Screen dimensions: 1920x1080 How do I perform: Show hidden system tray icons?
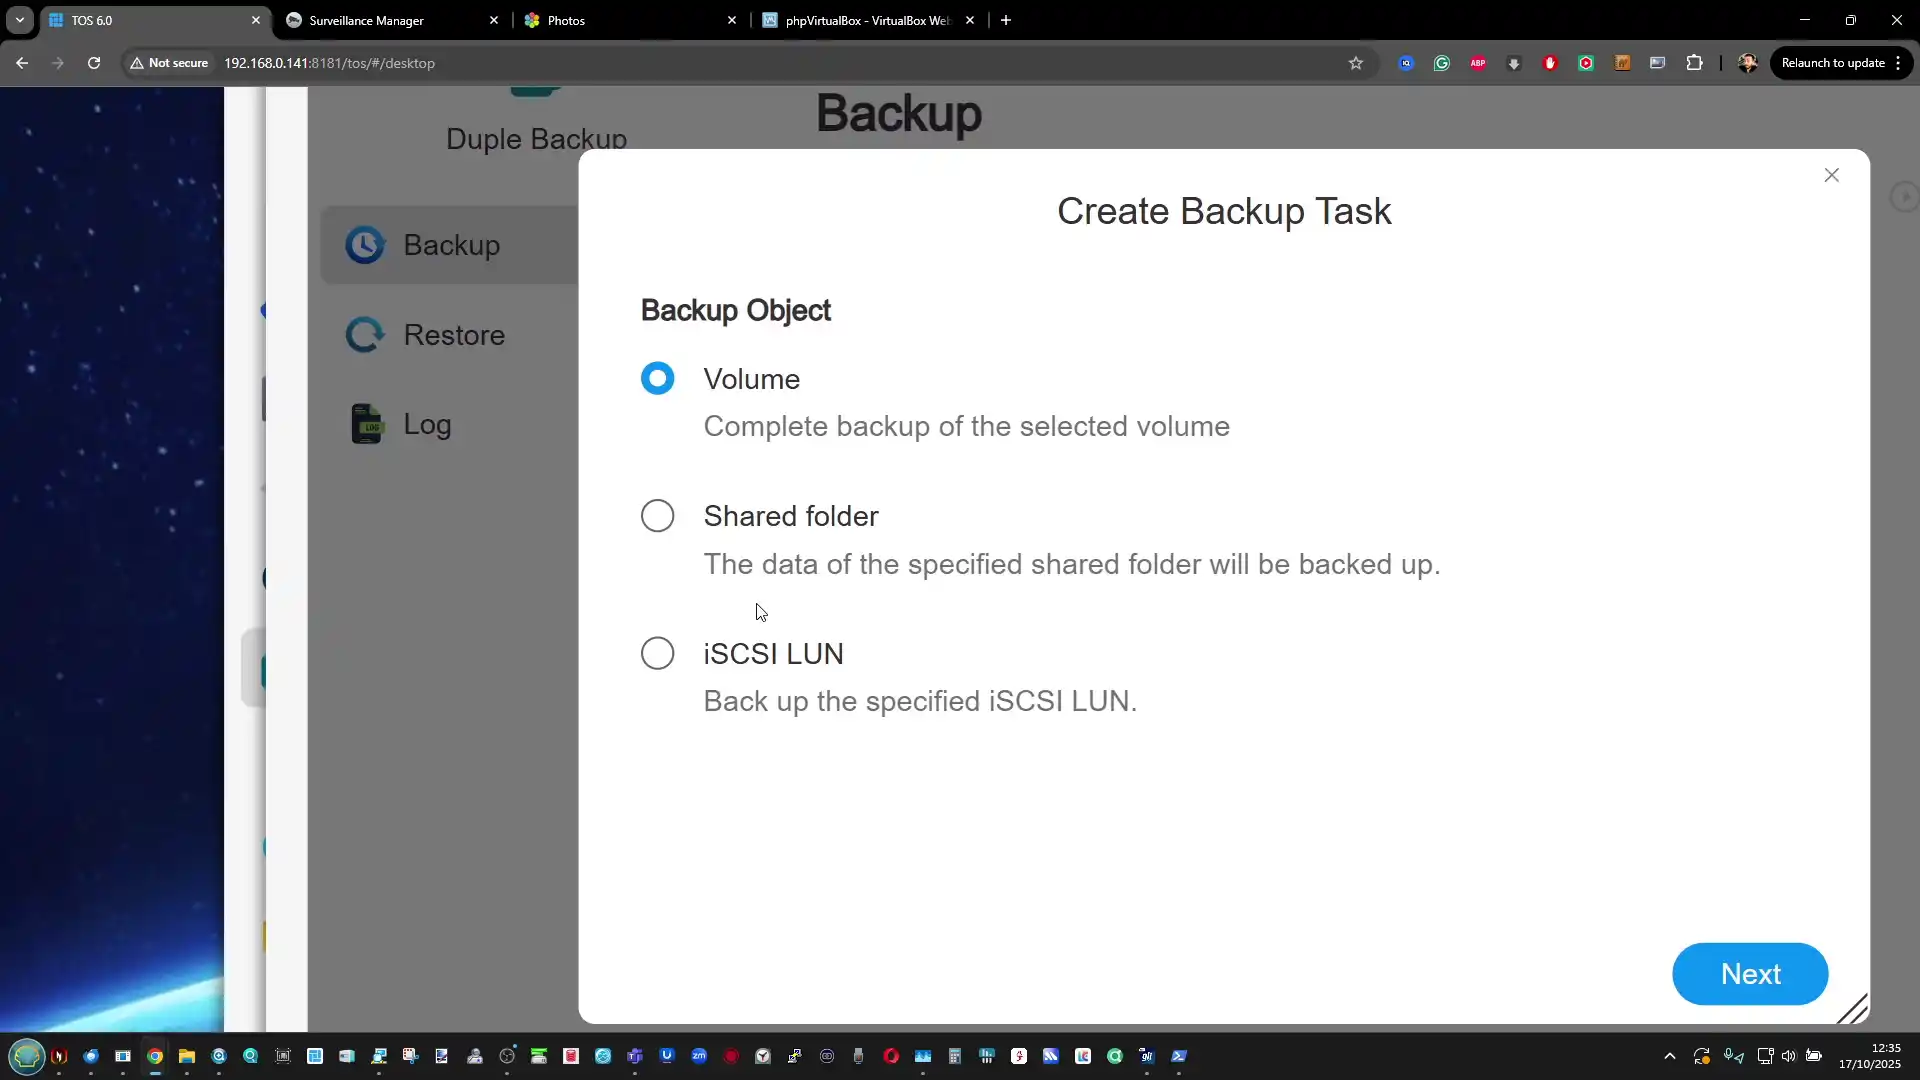1669,1056
